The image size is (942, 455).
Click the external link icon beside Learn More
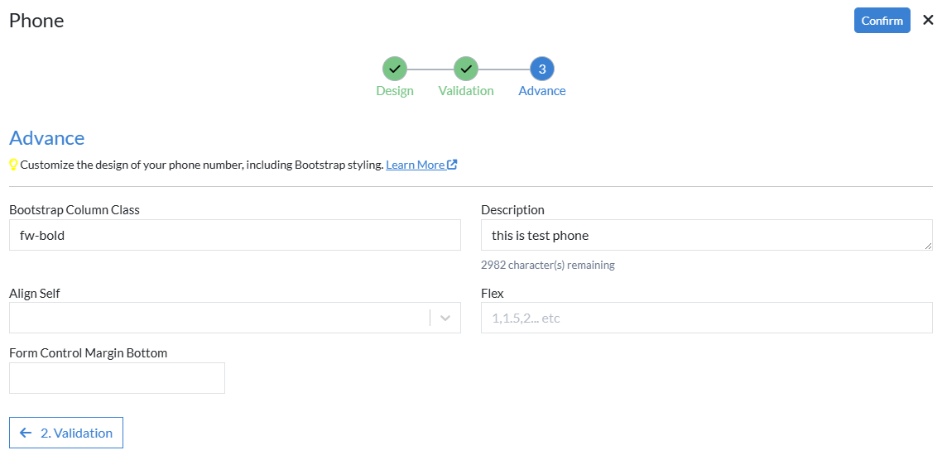[452, 165]
